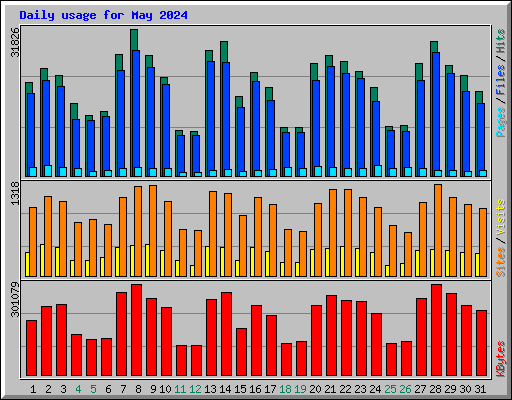The width and height of the screenshot is (512, 400).
Task: Click green weekend day label 4
Action: pos(78,389)
